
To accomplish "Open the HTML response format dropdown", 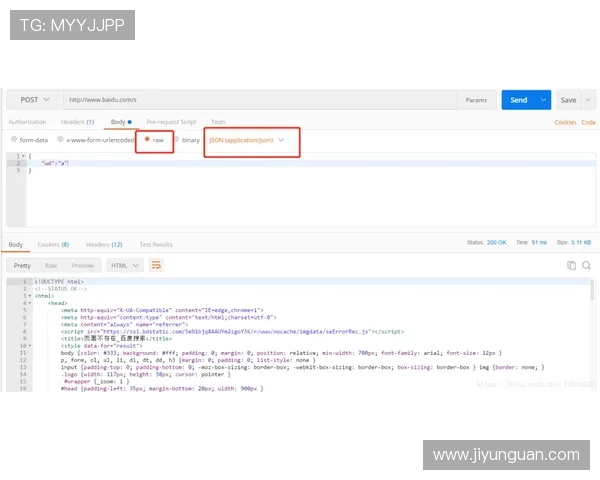I will 124,265.
